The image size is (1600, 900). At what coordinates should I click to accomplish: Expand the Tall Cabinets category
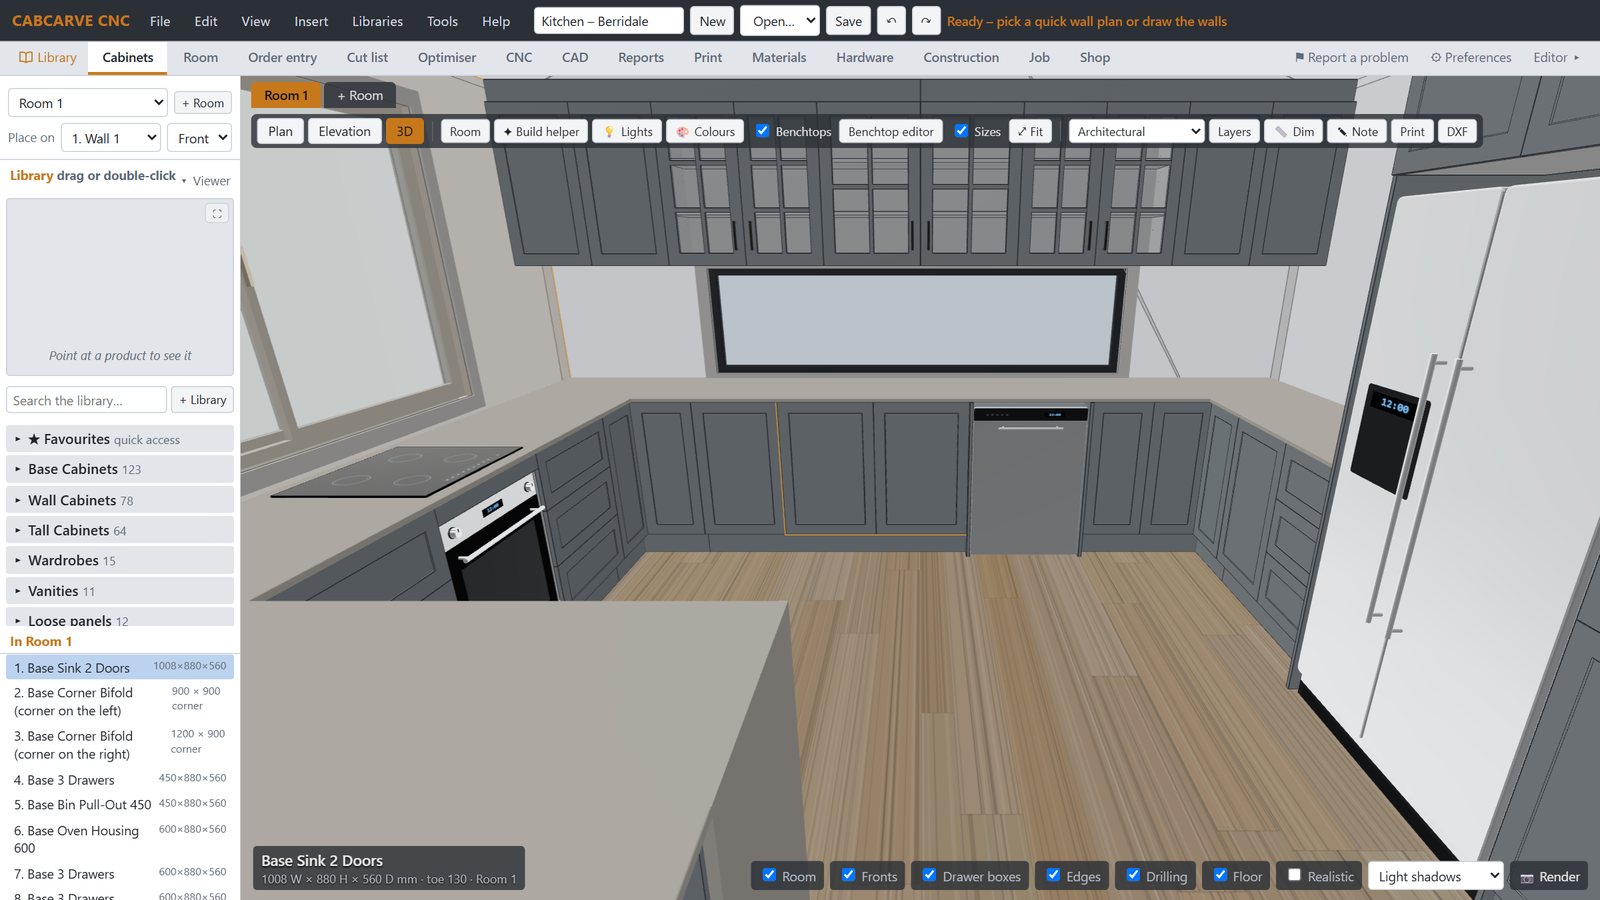tap(120, 530)
